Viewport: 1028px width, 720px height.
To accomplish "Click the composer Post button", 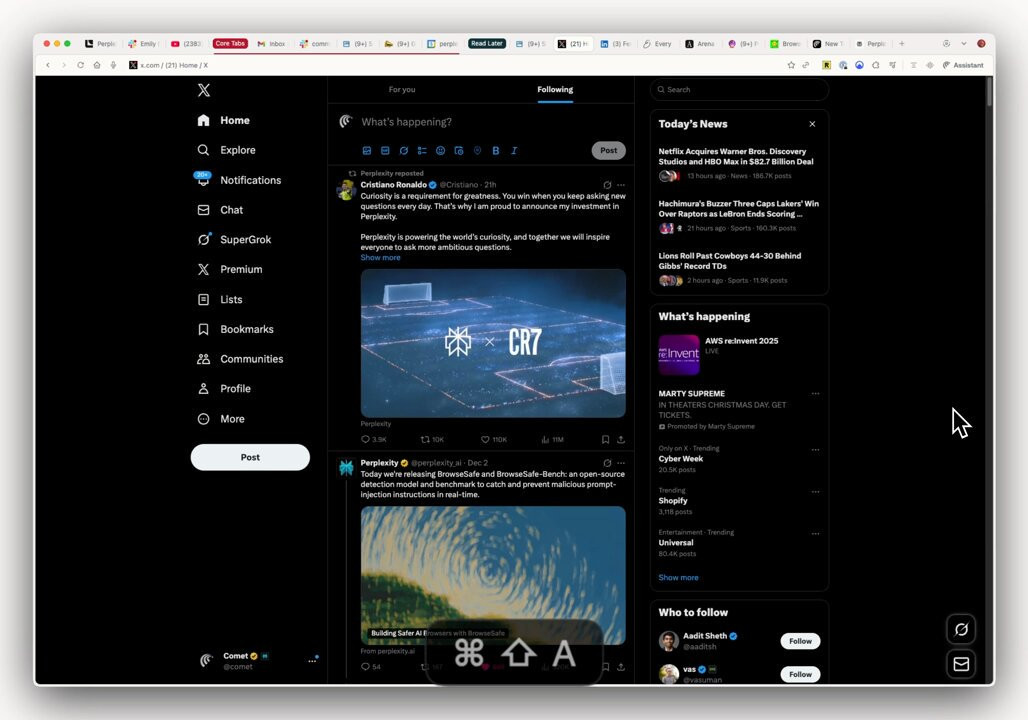I will [x=608, y=151].
